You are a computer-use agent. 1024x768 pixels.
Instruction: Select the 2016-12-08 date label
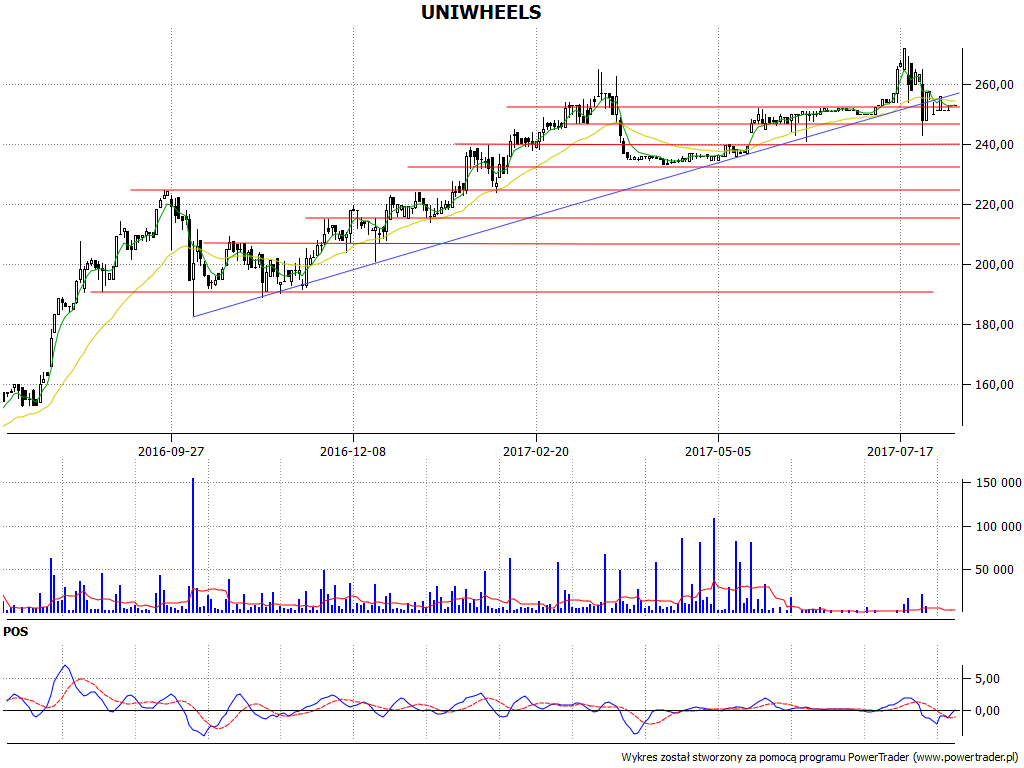tap(353, 451)
